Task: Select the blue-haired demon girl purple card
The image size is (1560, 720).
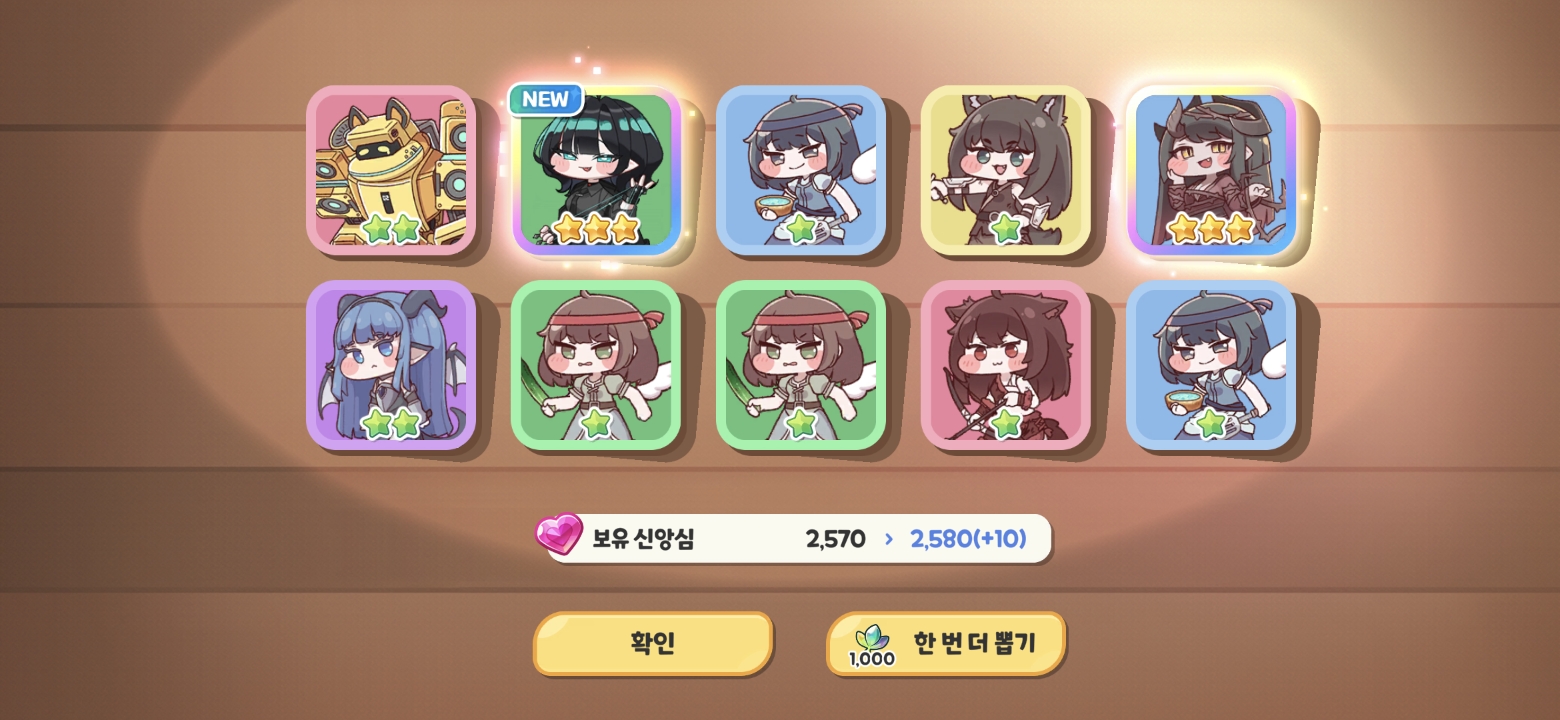Action: pos(391,365)
